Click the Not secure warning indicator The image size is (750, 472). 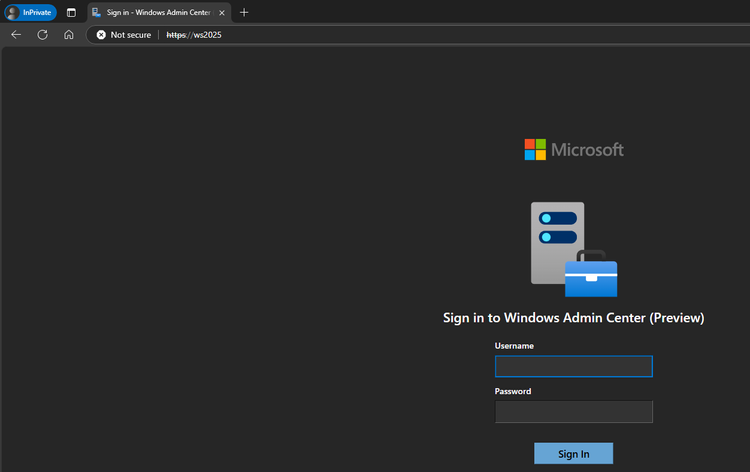coord(124,35)
